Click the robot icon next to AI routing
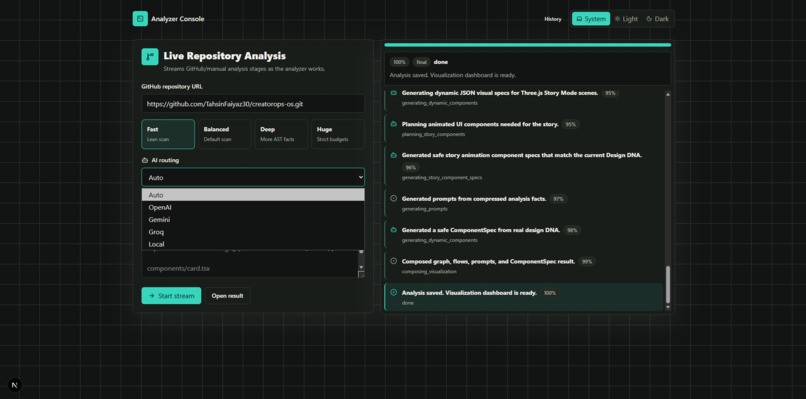 tap(144, 160)
